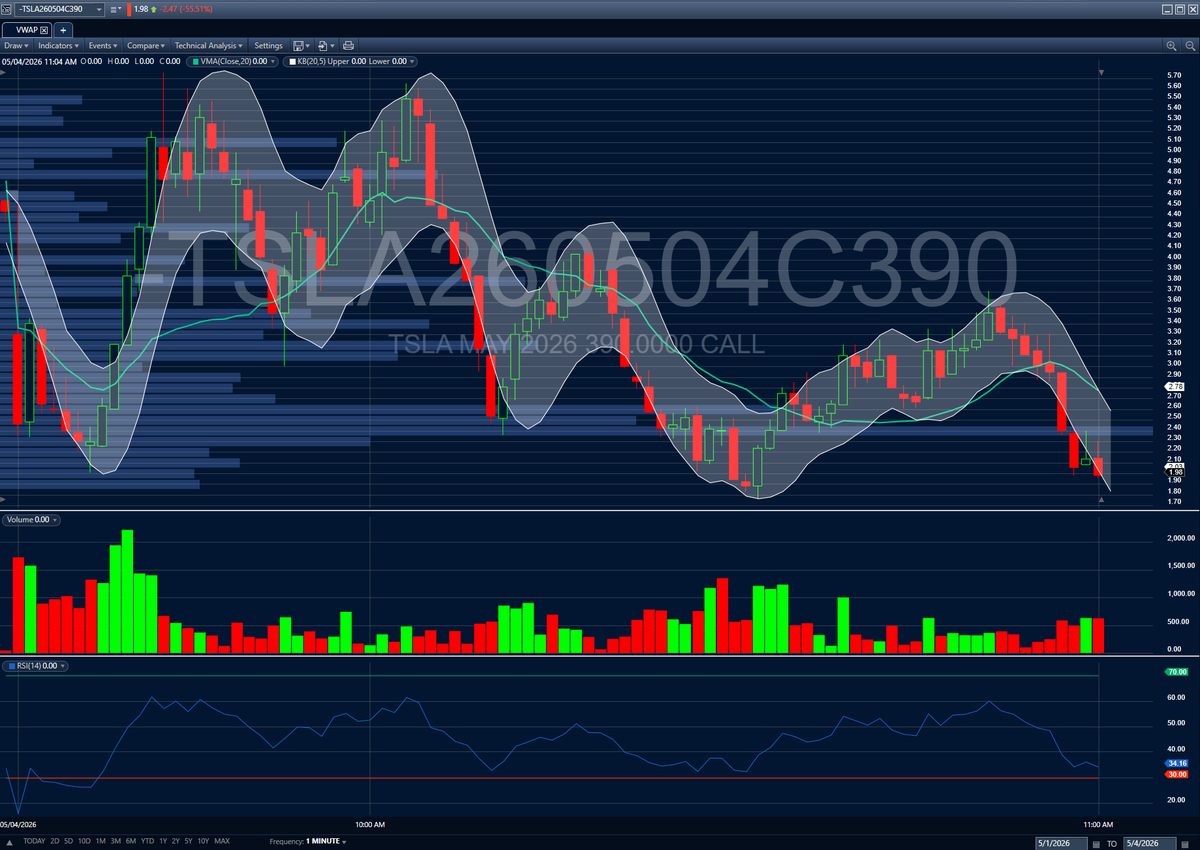1200x850 pixels.
Task: Open the start date calendar picker
Action: (x=1096, y=842)
